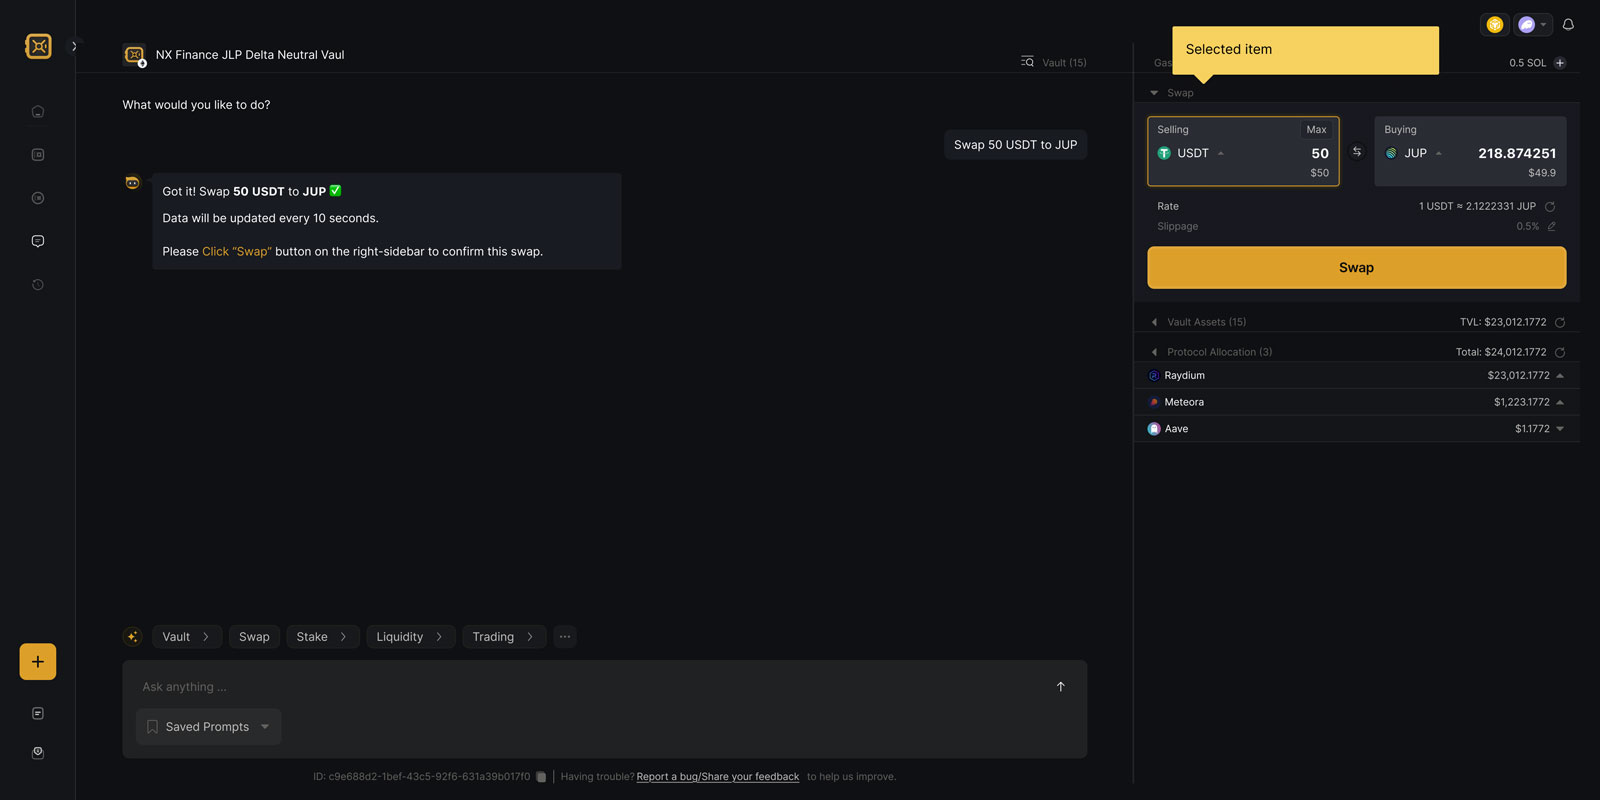Click the Raydium $23,012.1772 value

coord(1518,376)
